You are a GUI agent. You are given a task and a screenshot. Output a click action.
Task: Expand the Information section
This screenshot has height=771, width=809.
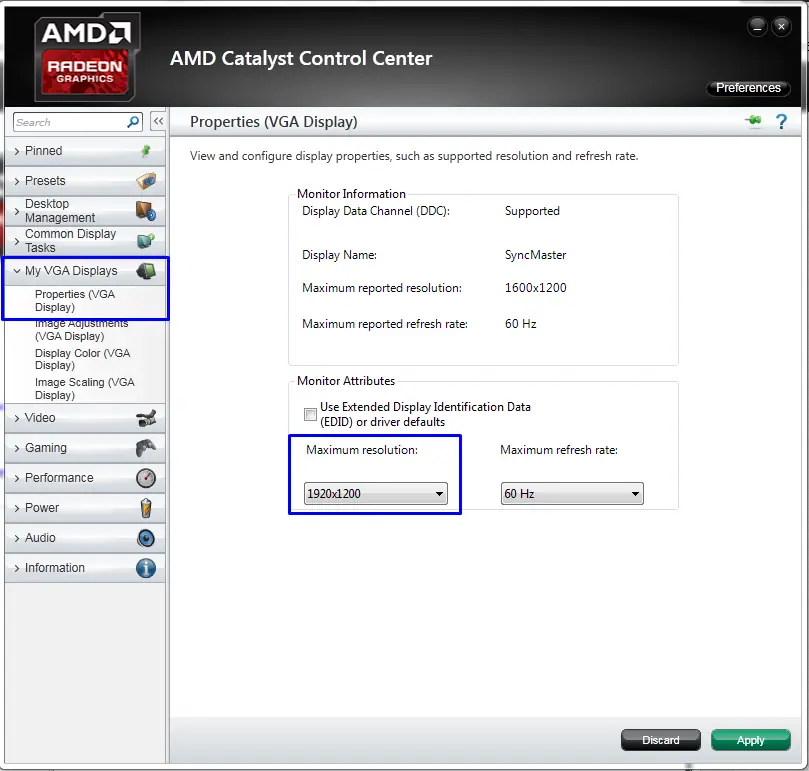point(85,568)
